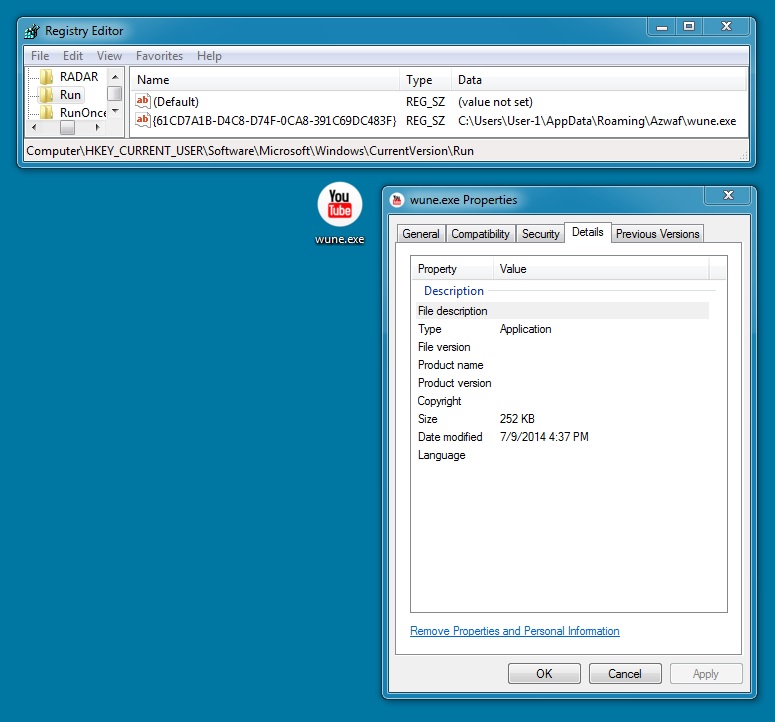Select the Copyright property row
The image size is (775, 722).
pyautogui.click(x=562, y=401)
